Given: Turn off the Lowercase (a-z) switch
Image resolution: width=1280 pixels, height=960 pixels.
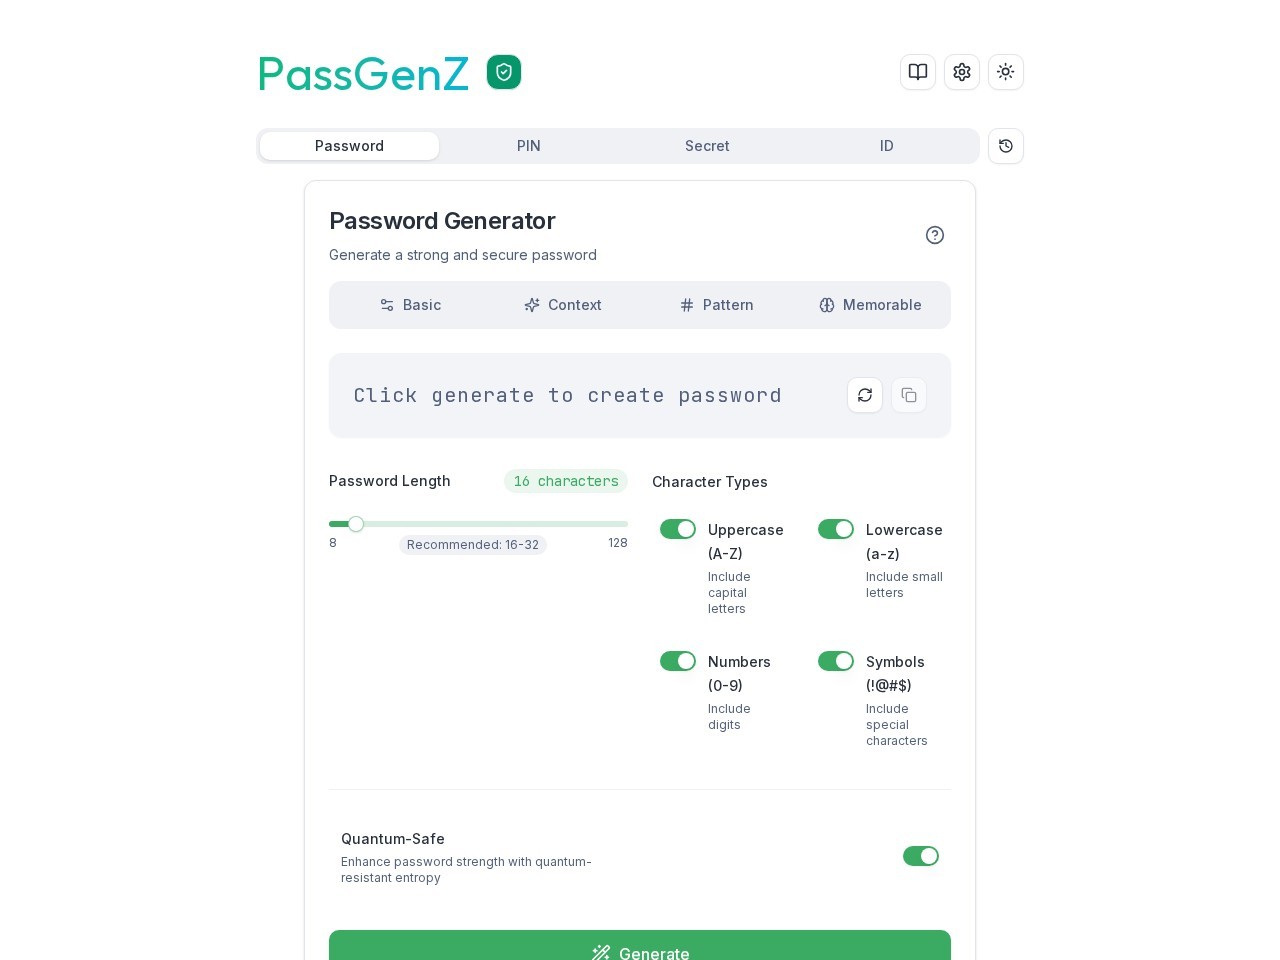Looking at the screenshot, I should pyautogui.click(x=836, y=529).
